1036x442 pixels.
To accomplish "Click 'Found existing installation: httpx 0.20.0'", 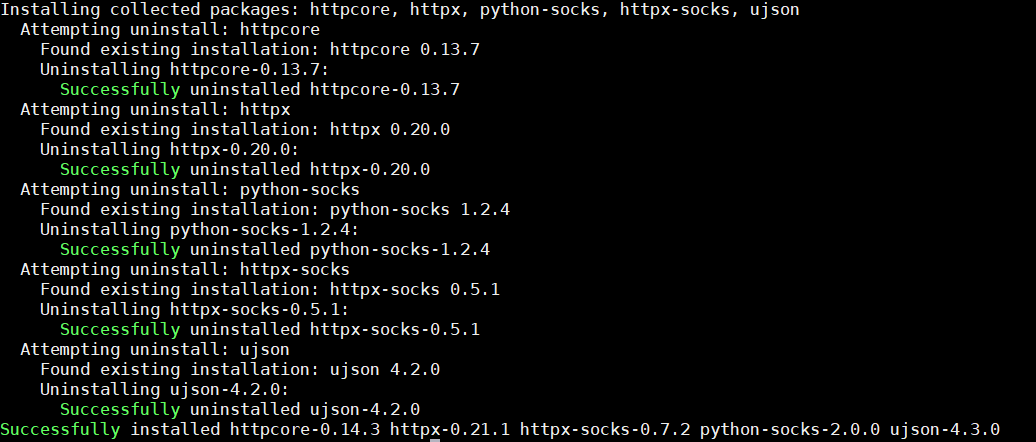I will click(245, 129).
